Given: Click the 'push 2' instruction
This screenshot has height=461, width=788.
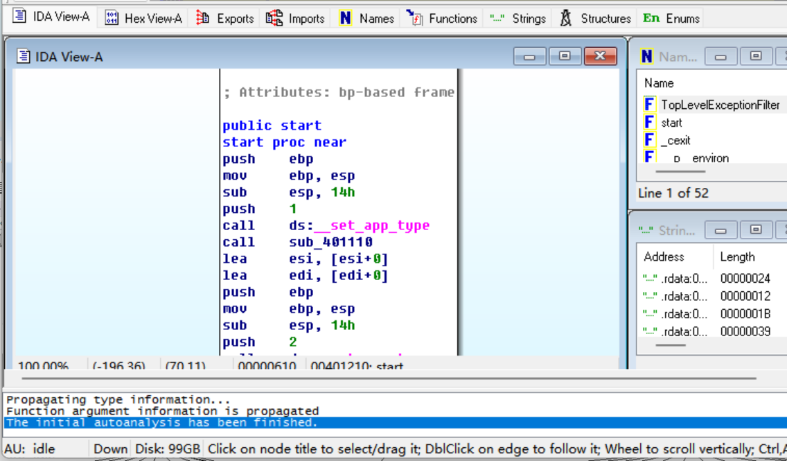Looking at the screenshot, I should [259, 342].
